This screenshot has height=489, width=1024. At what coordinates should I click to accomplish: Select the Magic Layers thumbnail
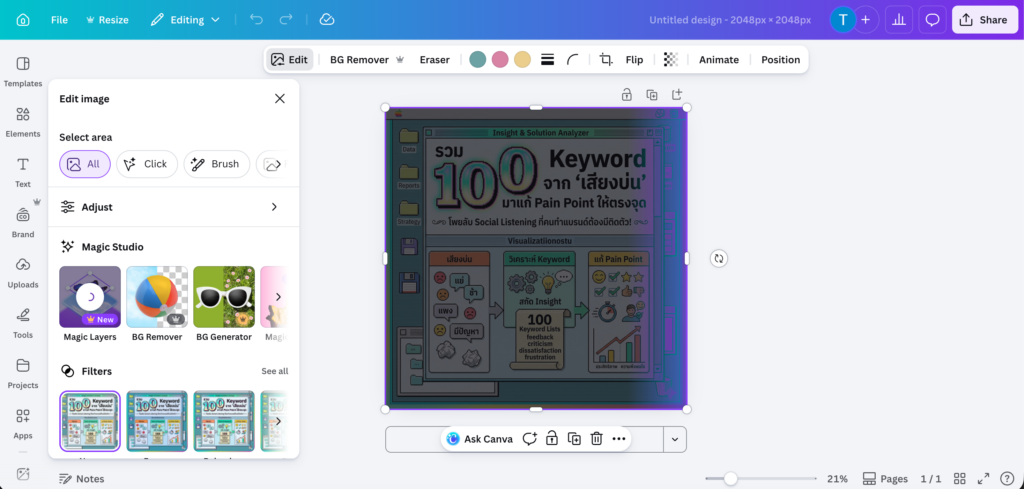[90, 297]
